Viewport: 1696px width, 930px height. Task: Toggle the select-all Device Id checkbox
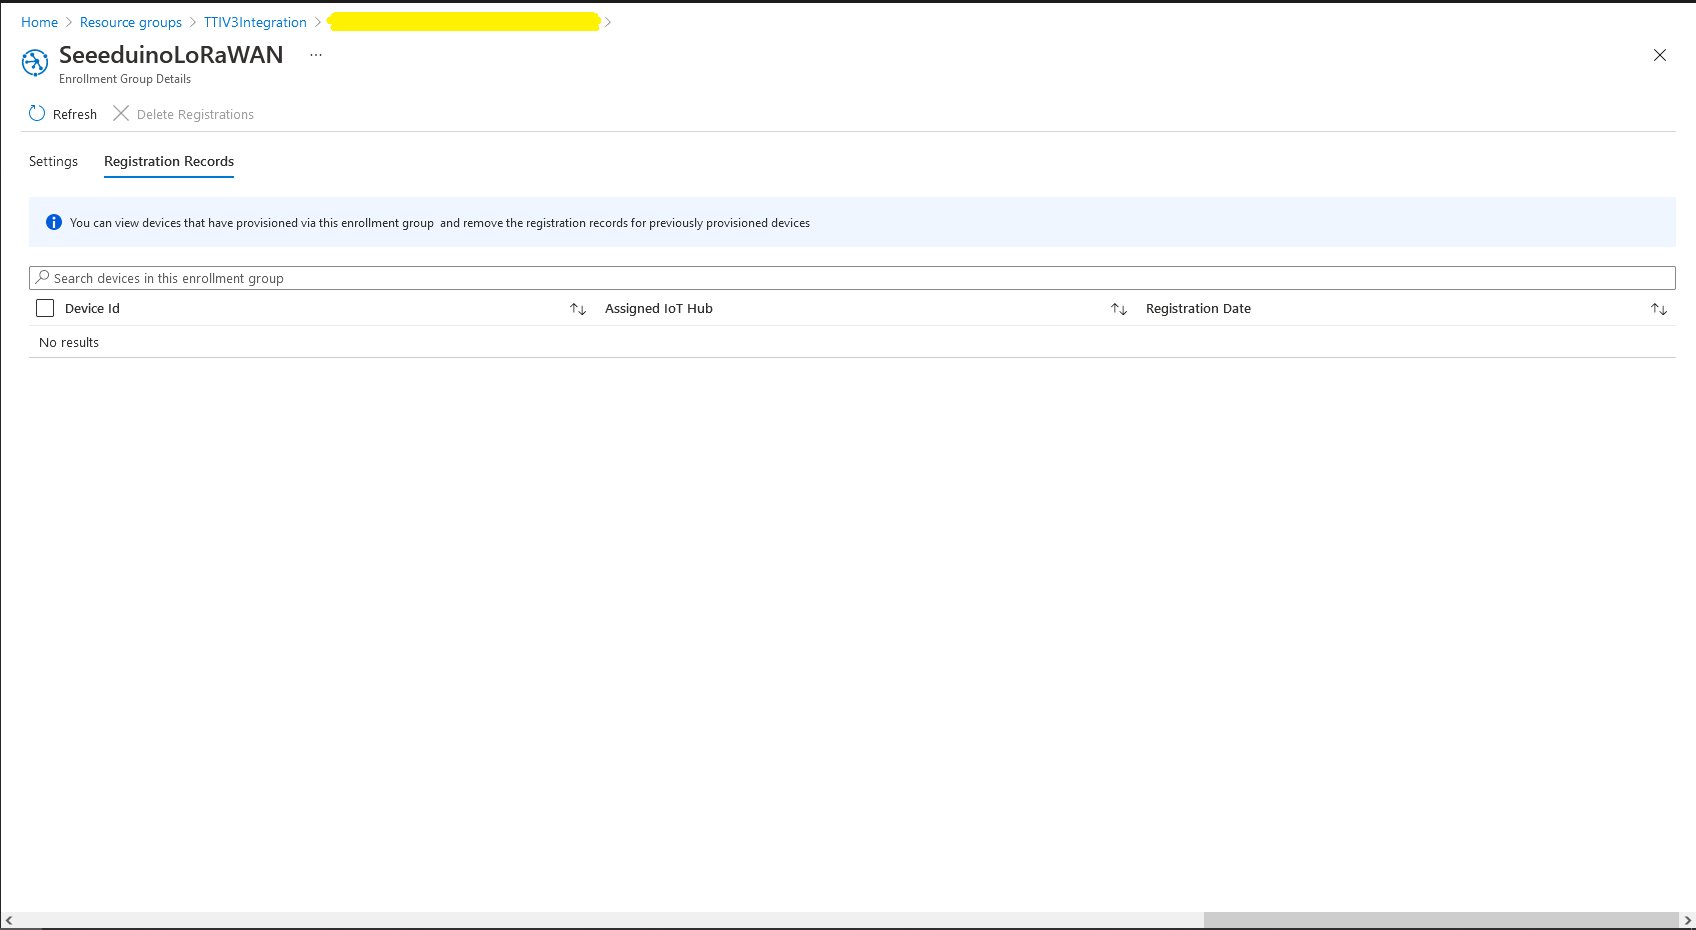tap(45, 308)
